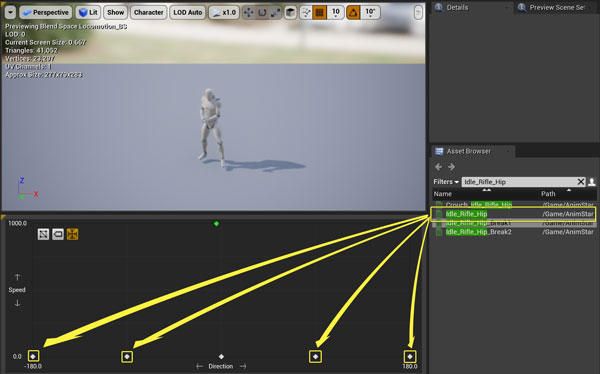
Task: Open the Character menu button
Action: click(x=148, y=12)
